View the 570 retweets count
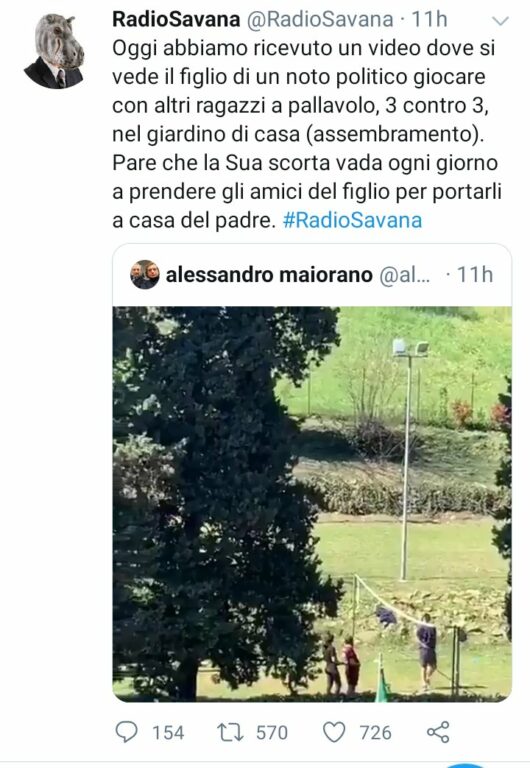The width and height of the screenshot is (530, 768). 272,733
